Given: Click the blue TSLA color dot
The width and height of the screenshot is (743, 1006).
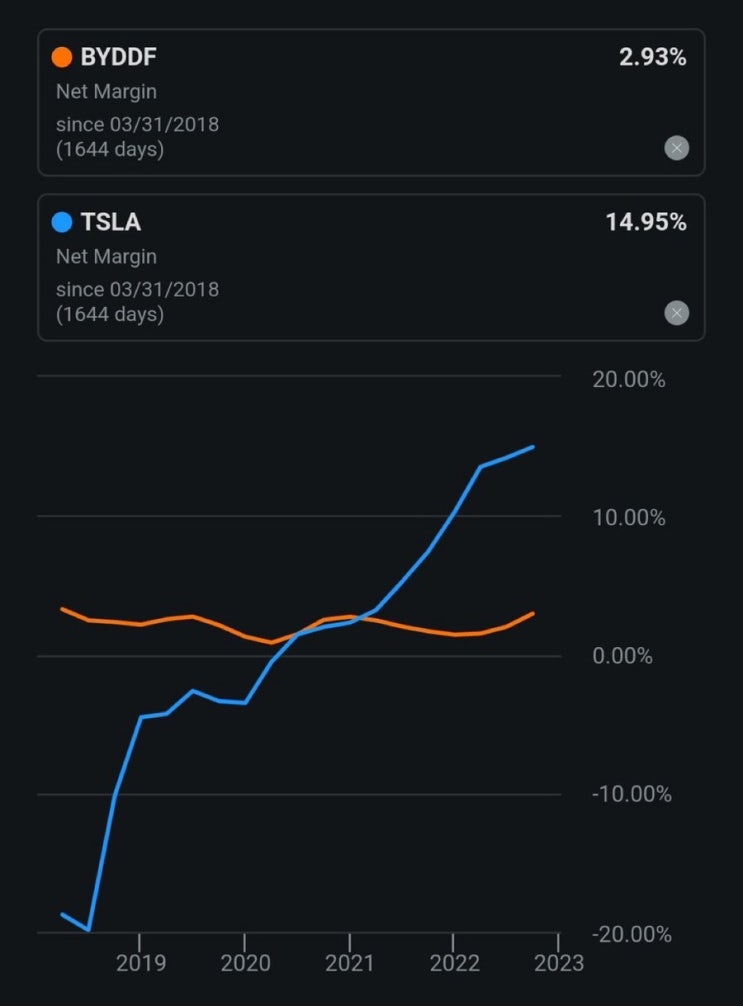Looking at the screenshot, I should click(x=62, y=222).
